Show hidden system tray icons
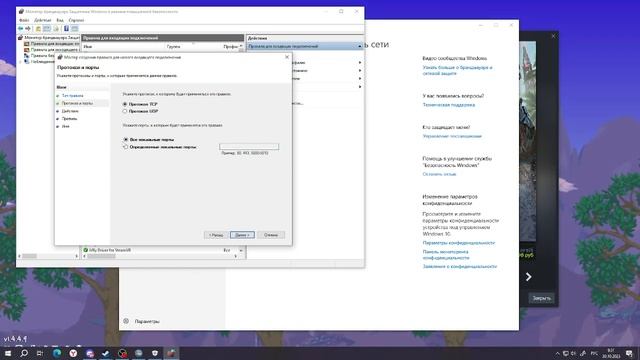 [557, 353]
